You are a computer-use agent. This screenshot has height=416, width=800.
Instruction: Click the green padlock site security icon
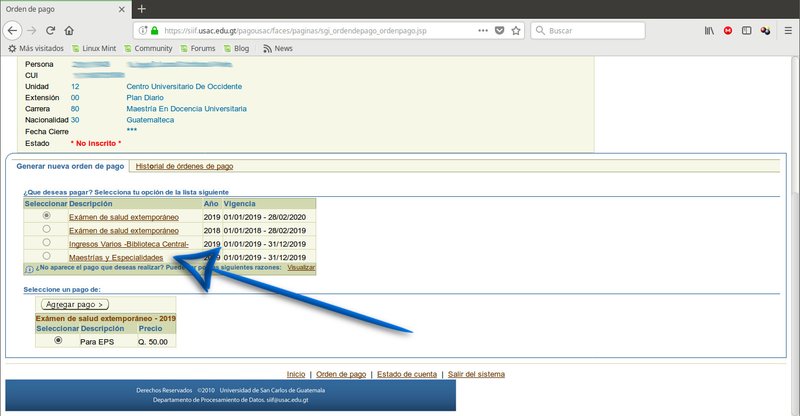tap(153, 31)
